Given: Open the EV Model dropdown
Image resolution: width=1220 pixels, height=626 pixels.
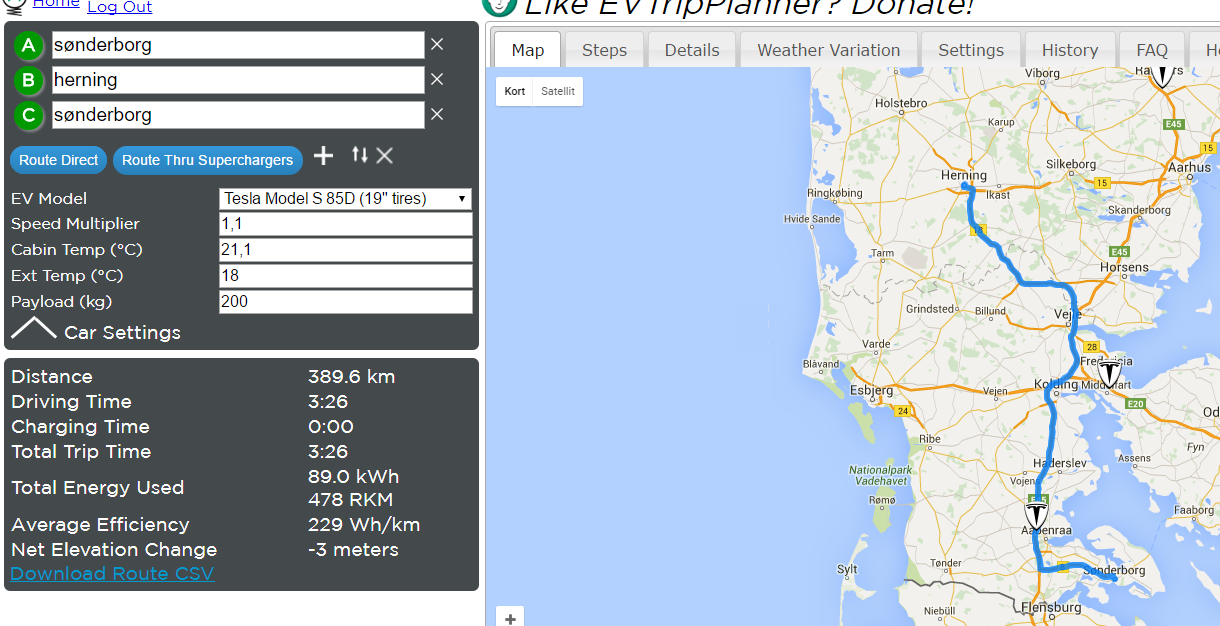Looking at the screenshot, I should (346, 198).
